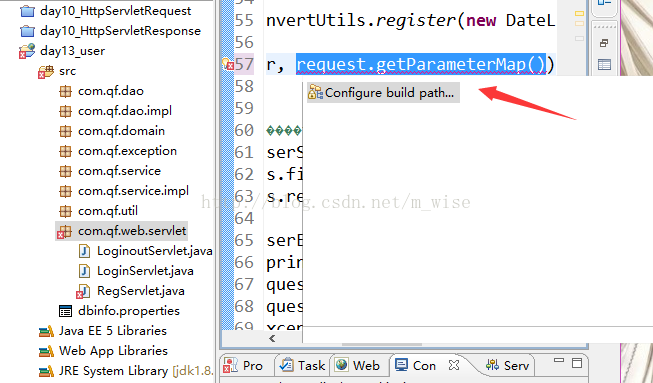Click the error quick-fix marker on line 57
This screenshot has height=383, width=653.
(228, 64)
